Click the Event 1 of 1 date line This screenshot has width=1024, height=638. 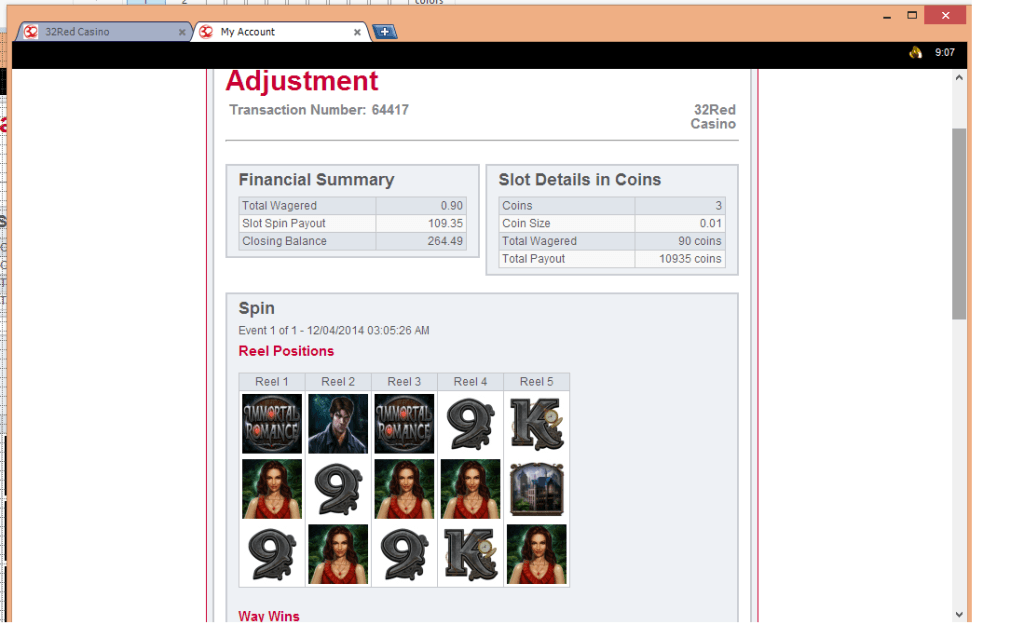[x=334, y=330]
